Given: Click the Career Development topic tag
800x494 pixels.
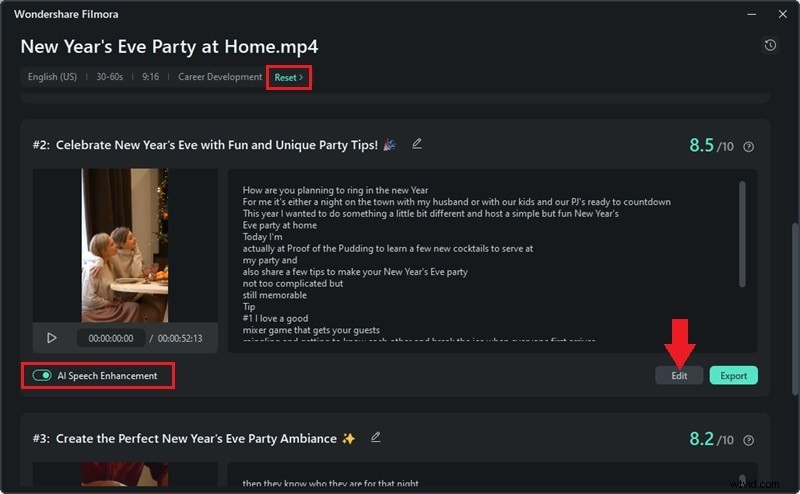Looking at the screenshot, I should click(220, 77).
